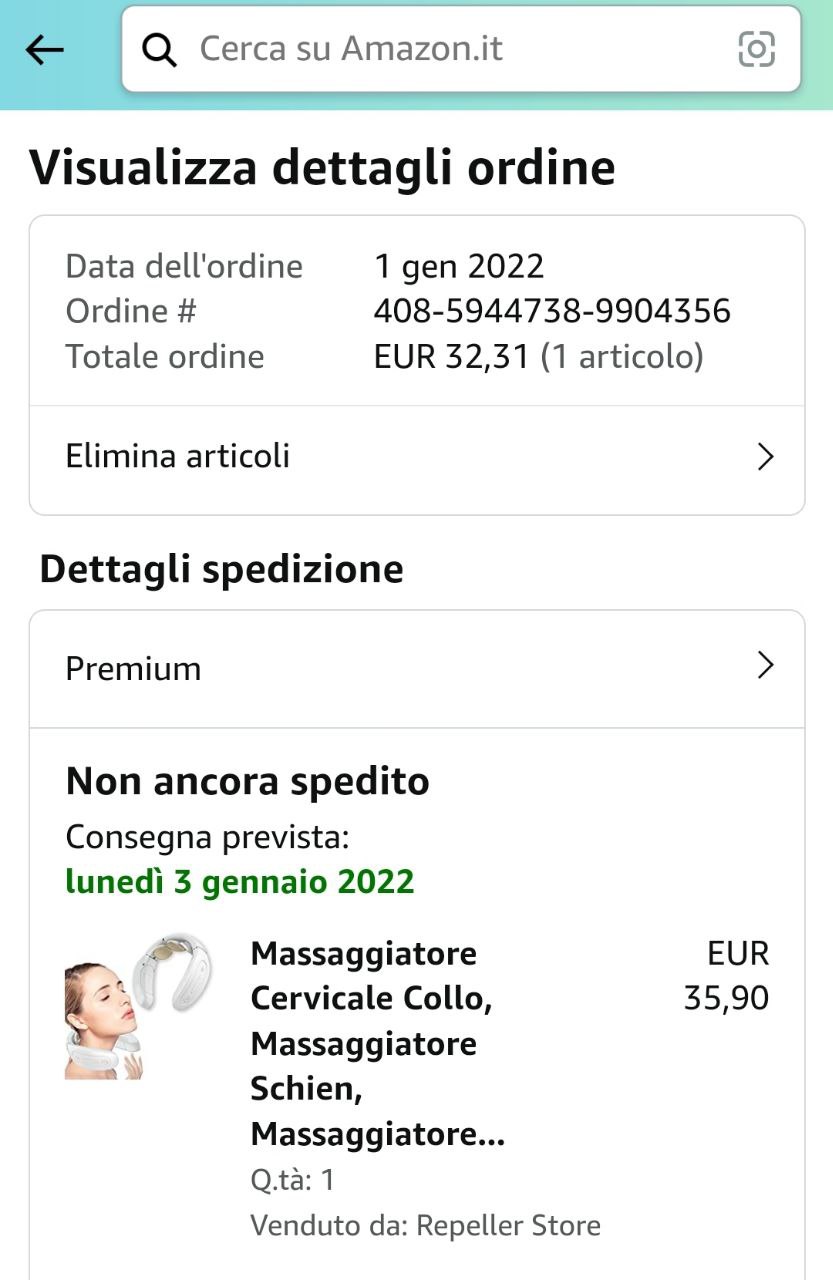Screen dimensions: 833x1280
Task: Expand the Elimina articoli chevron arrow
Action: tap(766, 457)
